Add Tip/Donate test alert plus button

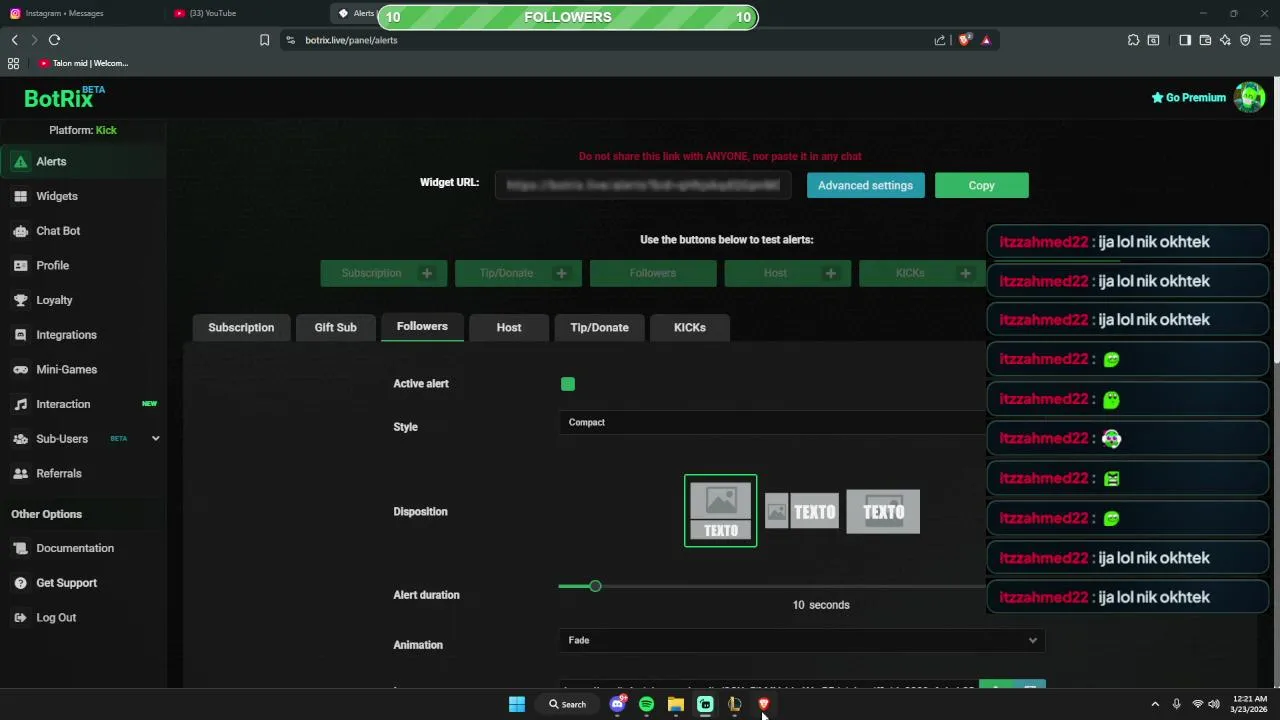click(561, 273)
